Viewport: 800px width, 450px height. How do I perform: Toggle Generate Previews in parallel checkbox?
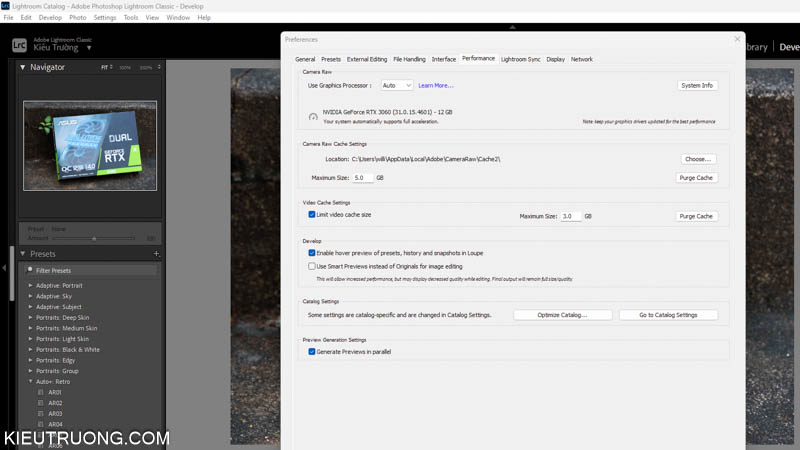click(312, 352)
